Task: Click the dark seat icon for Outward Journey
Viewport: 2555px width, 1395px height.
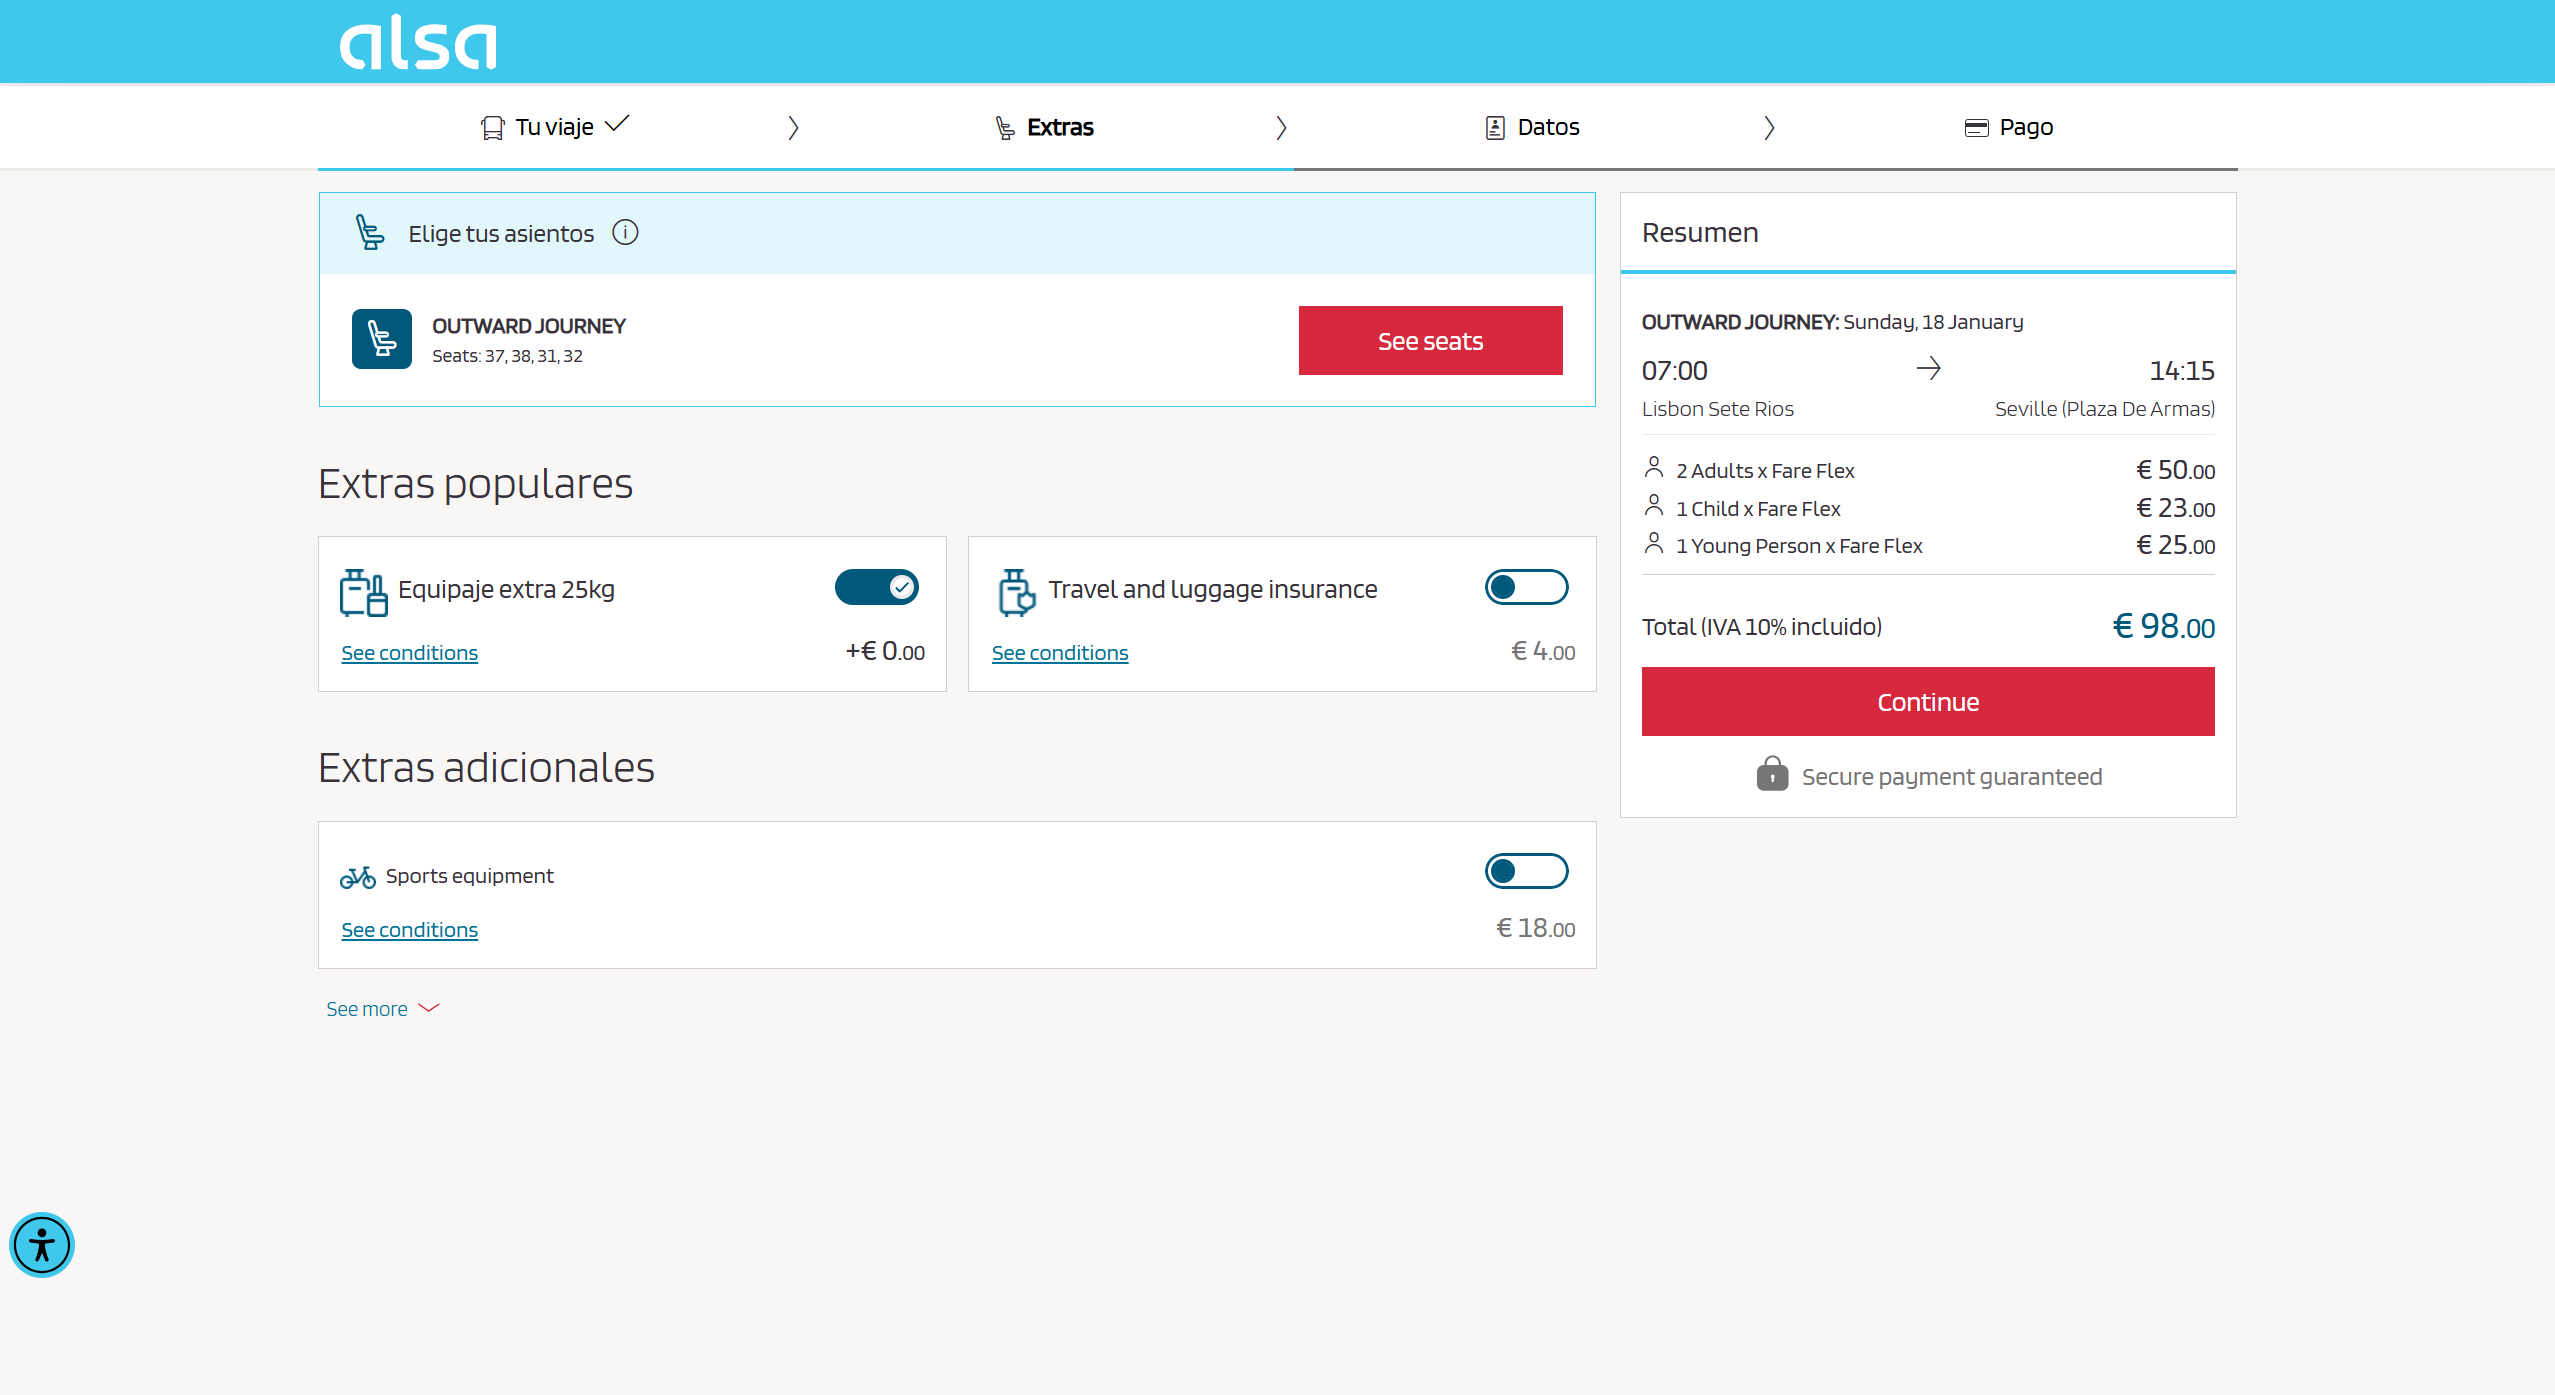Action: coord(381,339)
